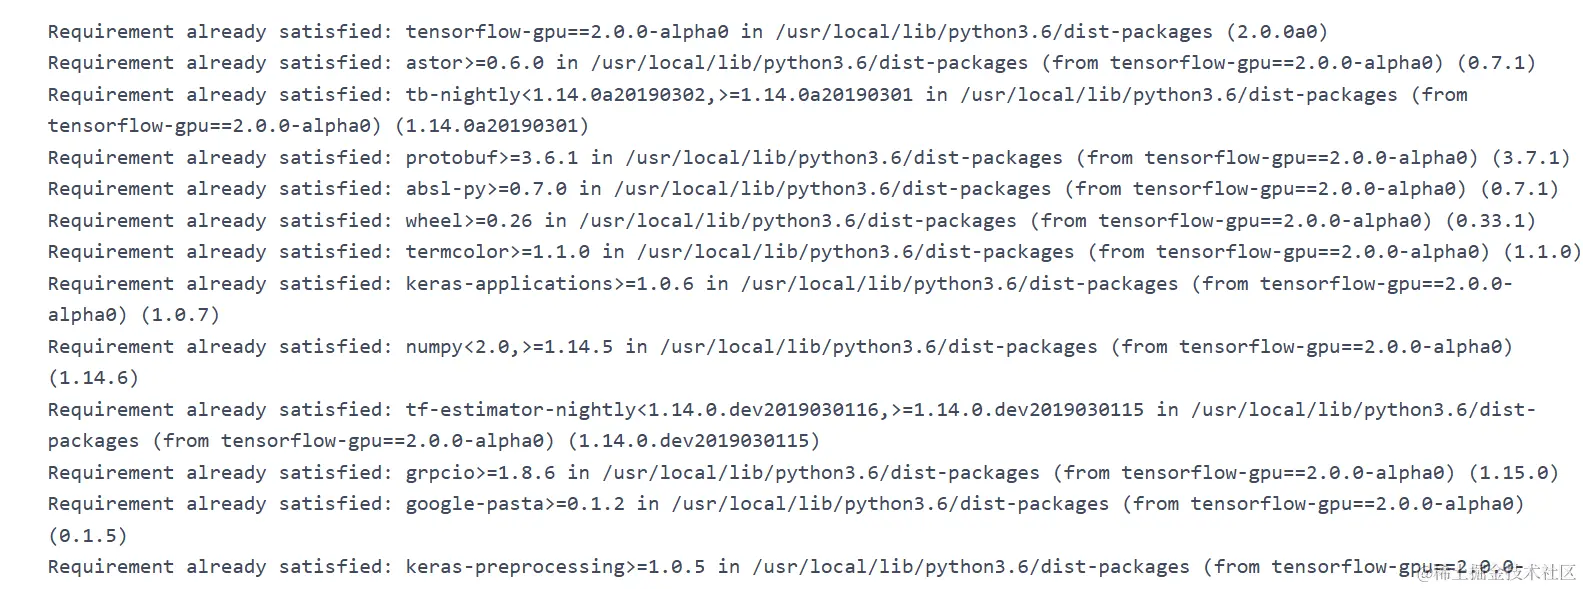Click the protobuf installed version (3.7.1)
The height and width of the screenshot is (589, 1583).
(1531, 158)
